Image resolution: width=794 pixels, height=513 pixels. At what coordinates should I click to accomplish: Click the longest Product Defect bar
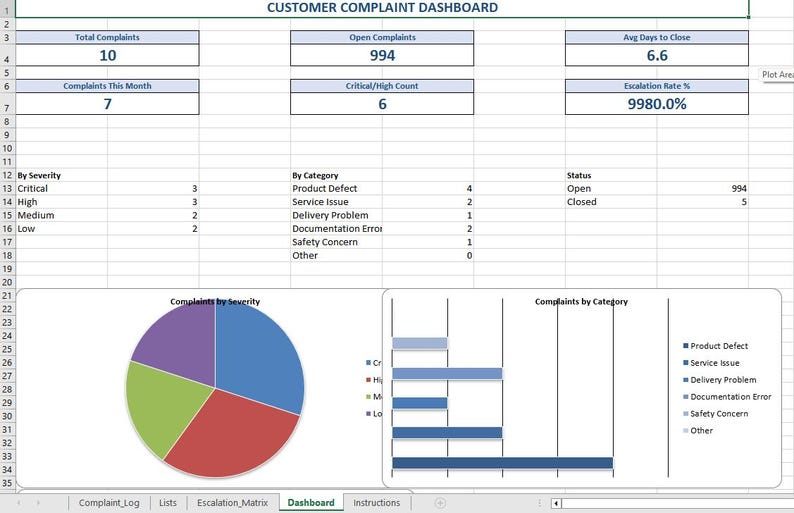[502, 463]
